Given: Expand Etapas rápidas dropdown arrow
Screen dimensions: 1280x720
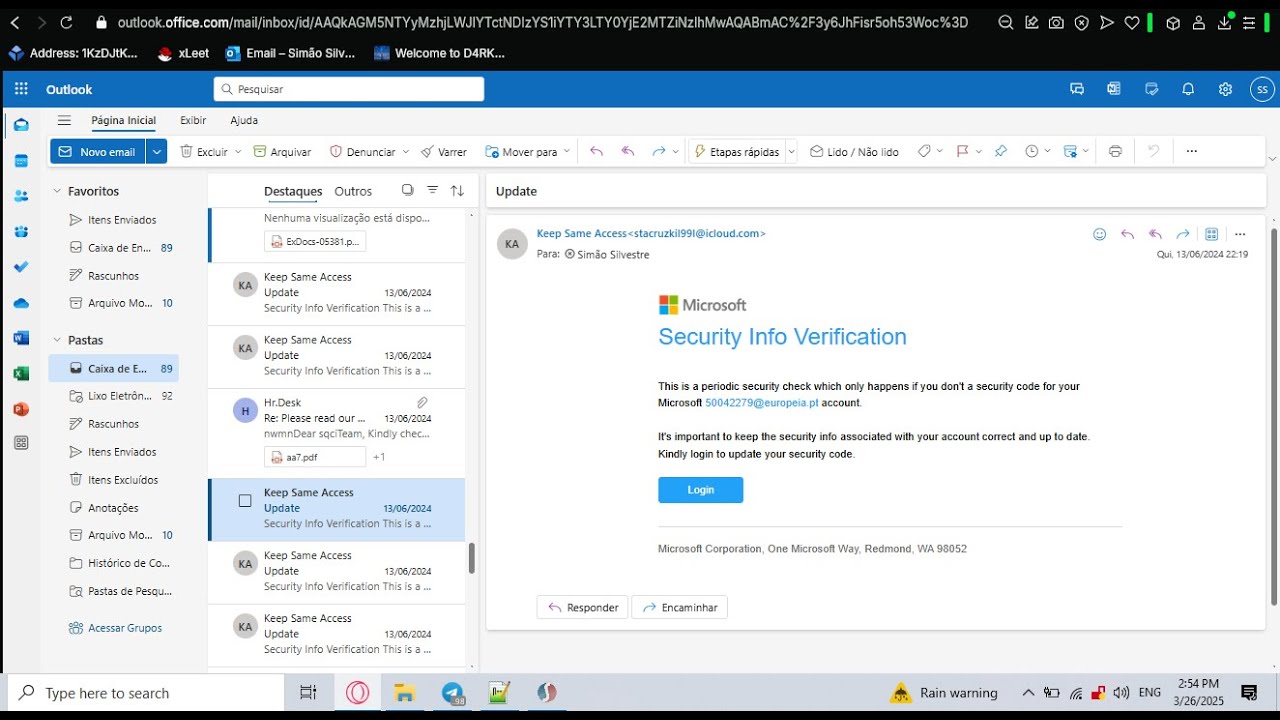Looking at the screenshot, I should (791, 152).
